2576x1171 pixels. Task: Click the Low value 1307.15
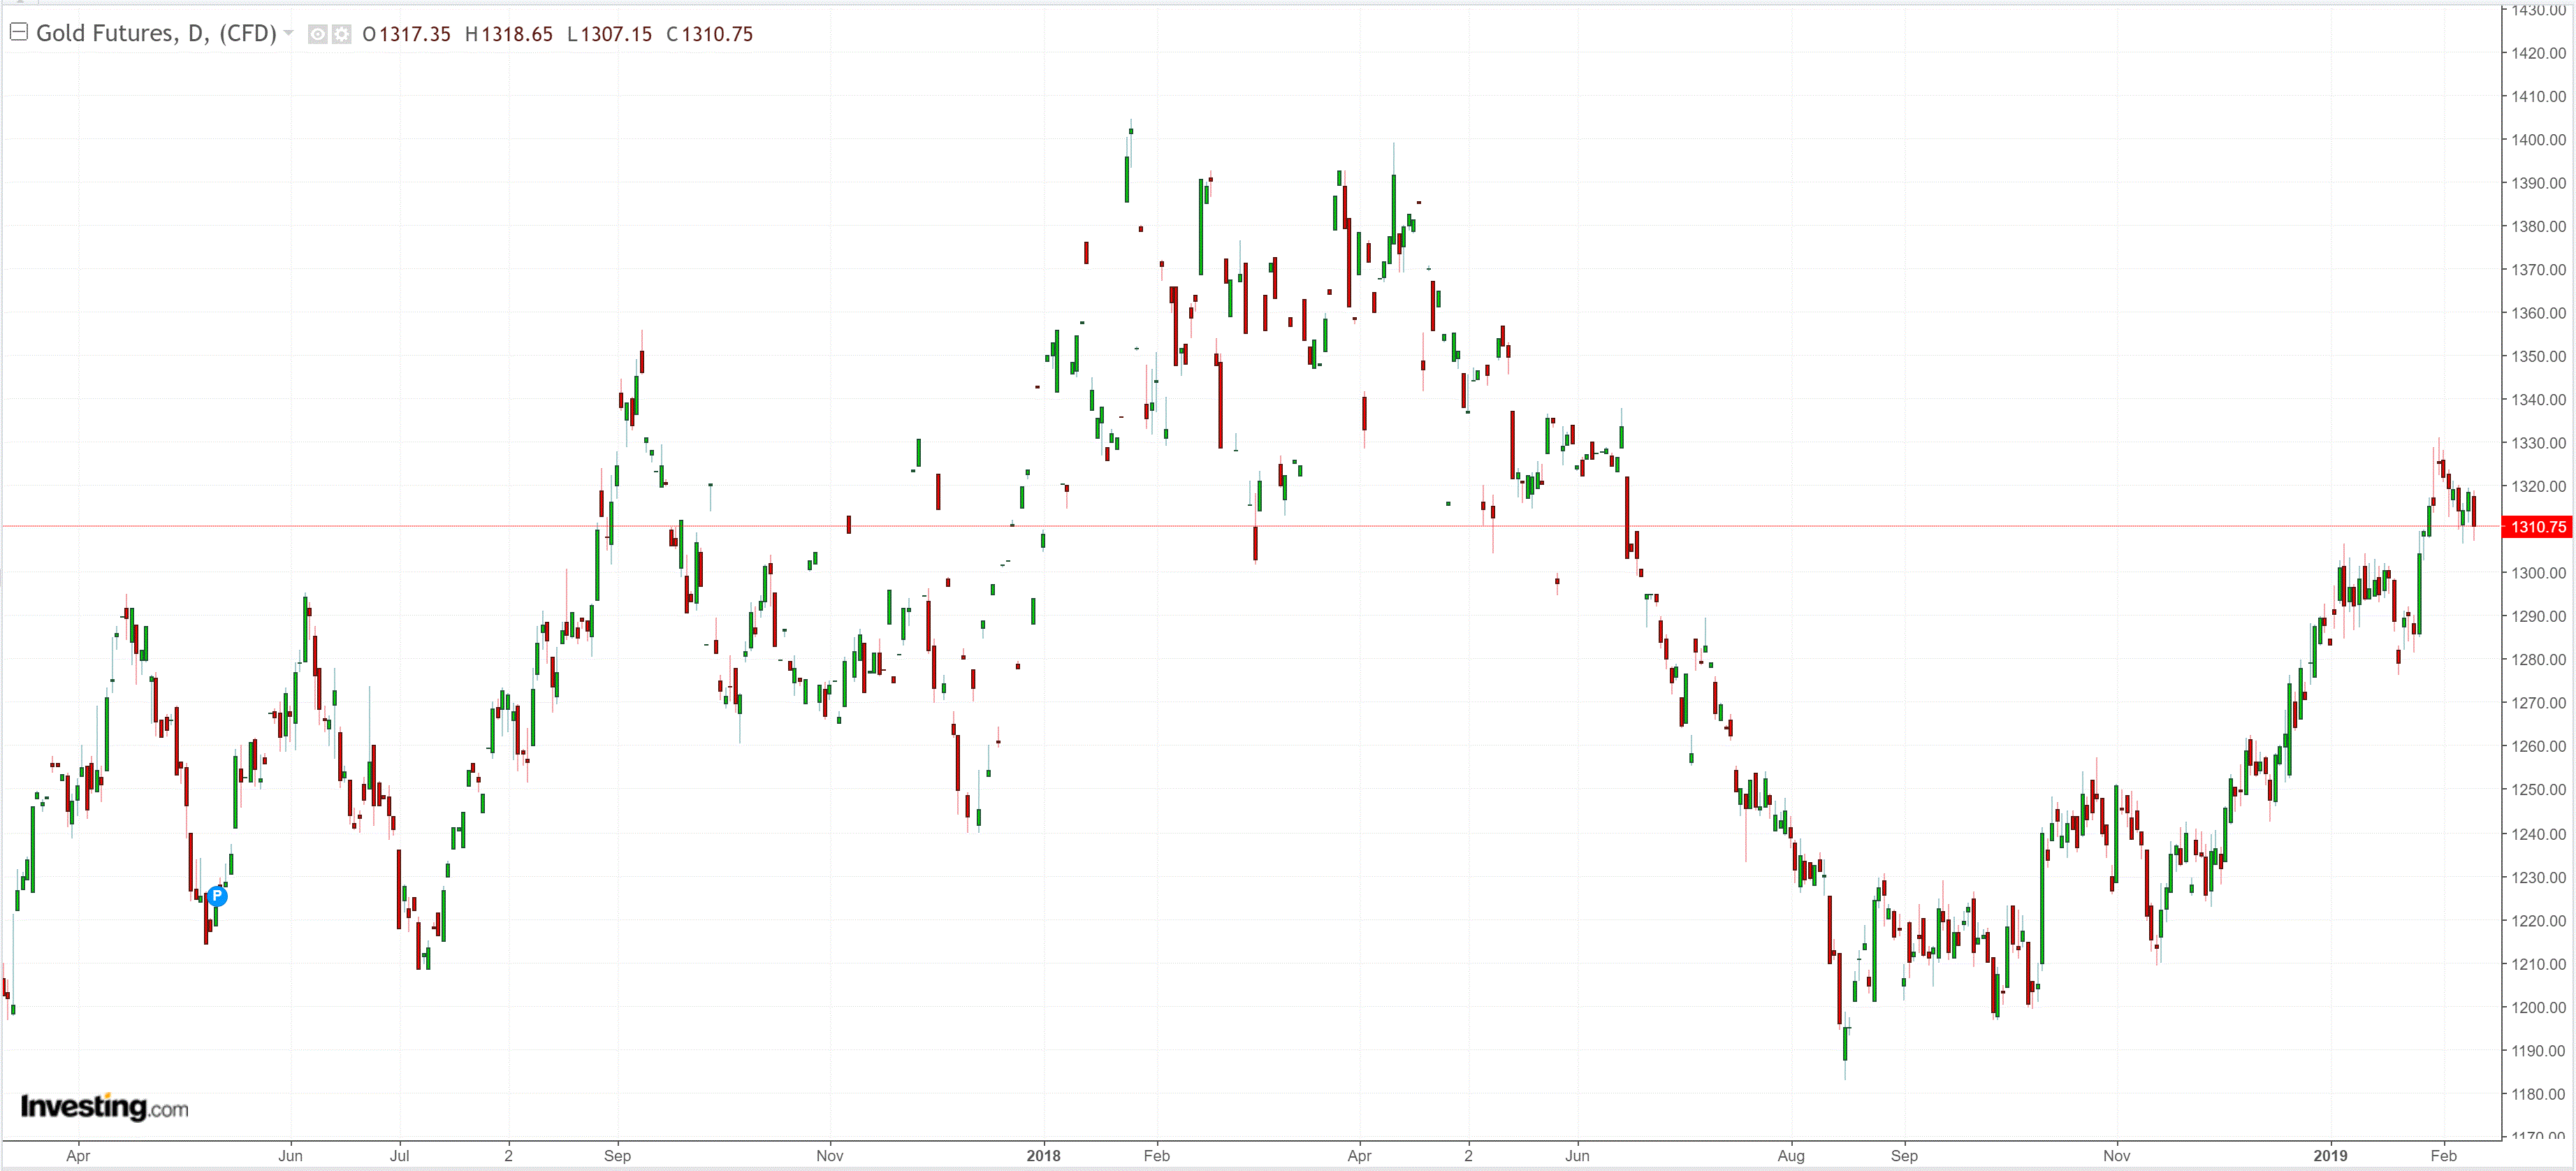click(x=615, y=34)
